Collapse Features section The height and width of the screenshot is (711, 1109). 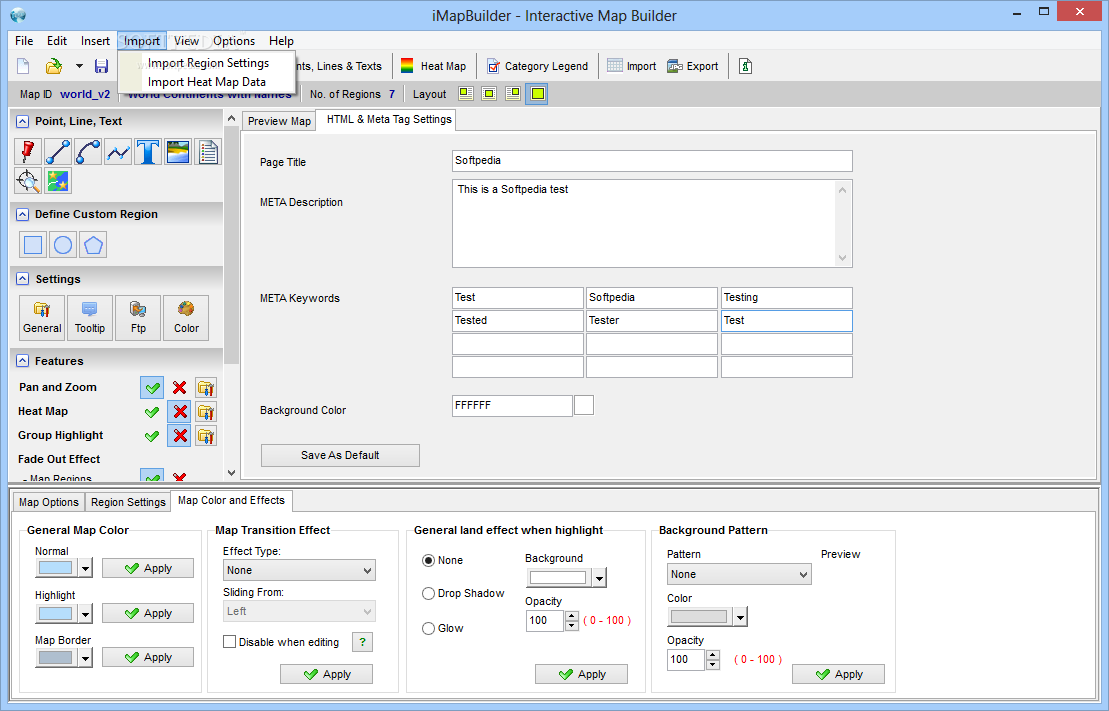pyautogui.click(x=23, y=362)
